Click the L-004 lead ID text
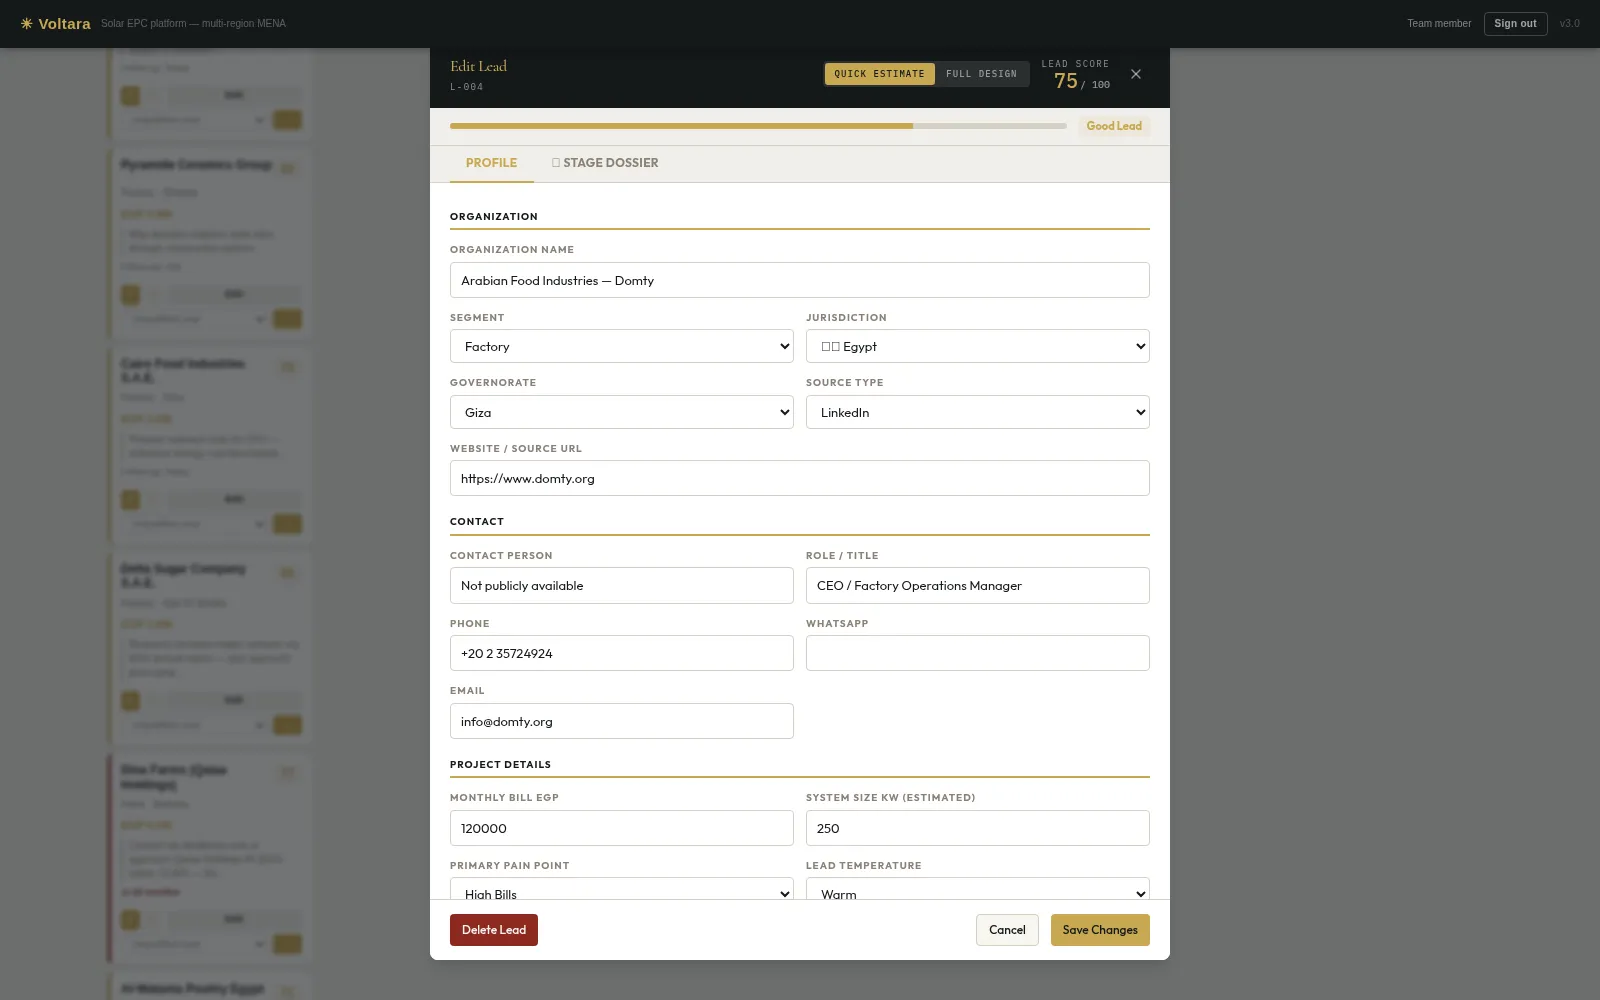Viewport: 1600px width, 1000px height. coord(467,87)
